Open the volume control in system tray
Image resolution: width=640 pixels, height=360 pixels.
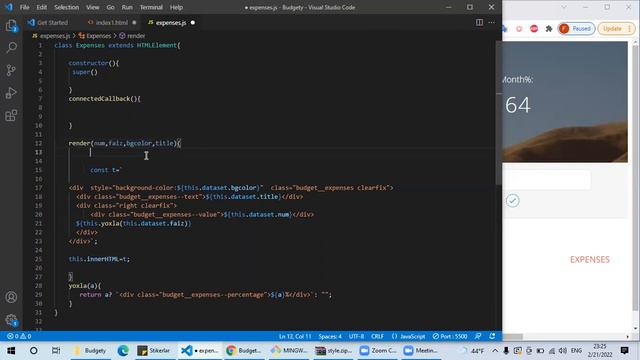pyautogui.click(x=563, y=351)
